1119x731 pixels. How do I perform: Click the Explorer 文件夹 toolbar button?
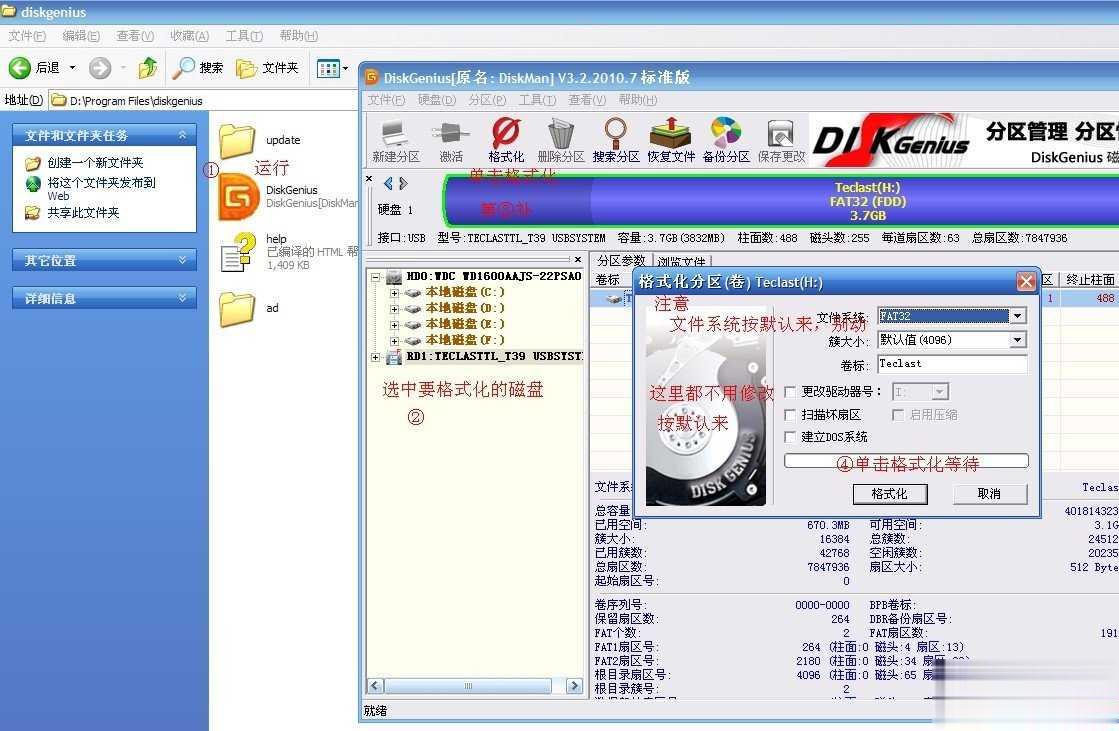(267, 68)
